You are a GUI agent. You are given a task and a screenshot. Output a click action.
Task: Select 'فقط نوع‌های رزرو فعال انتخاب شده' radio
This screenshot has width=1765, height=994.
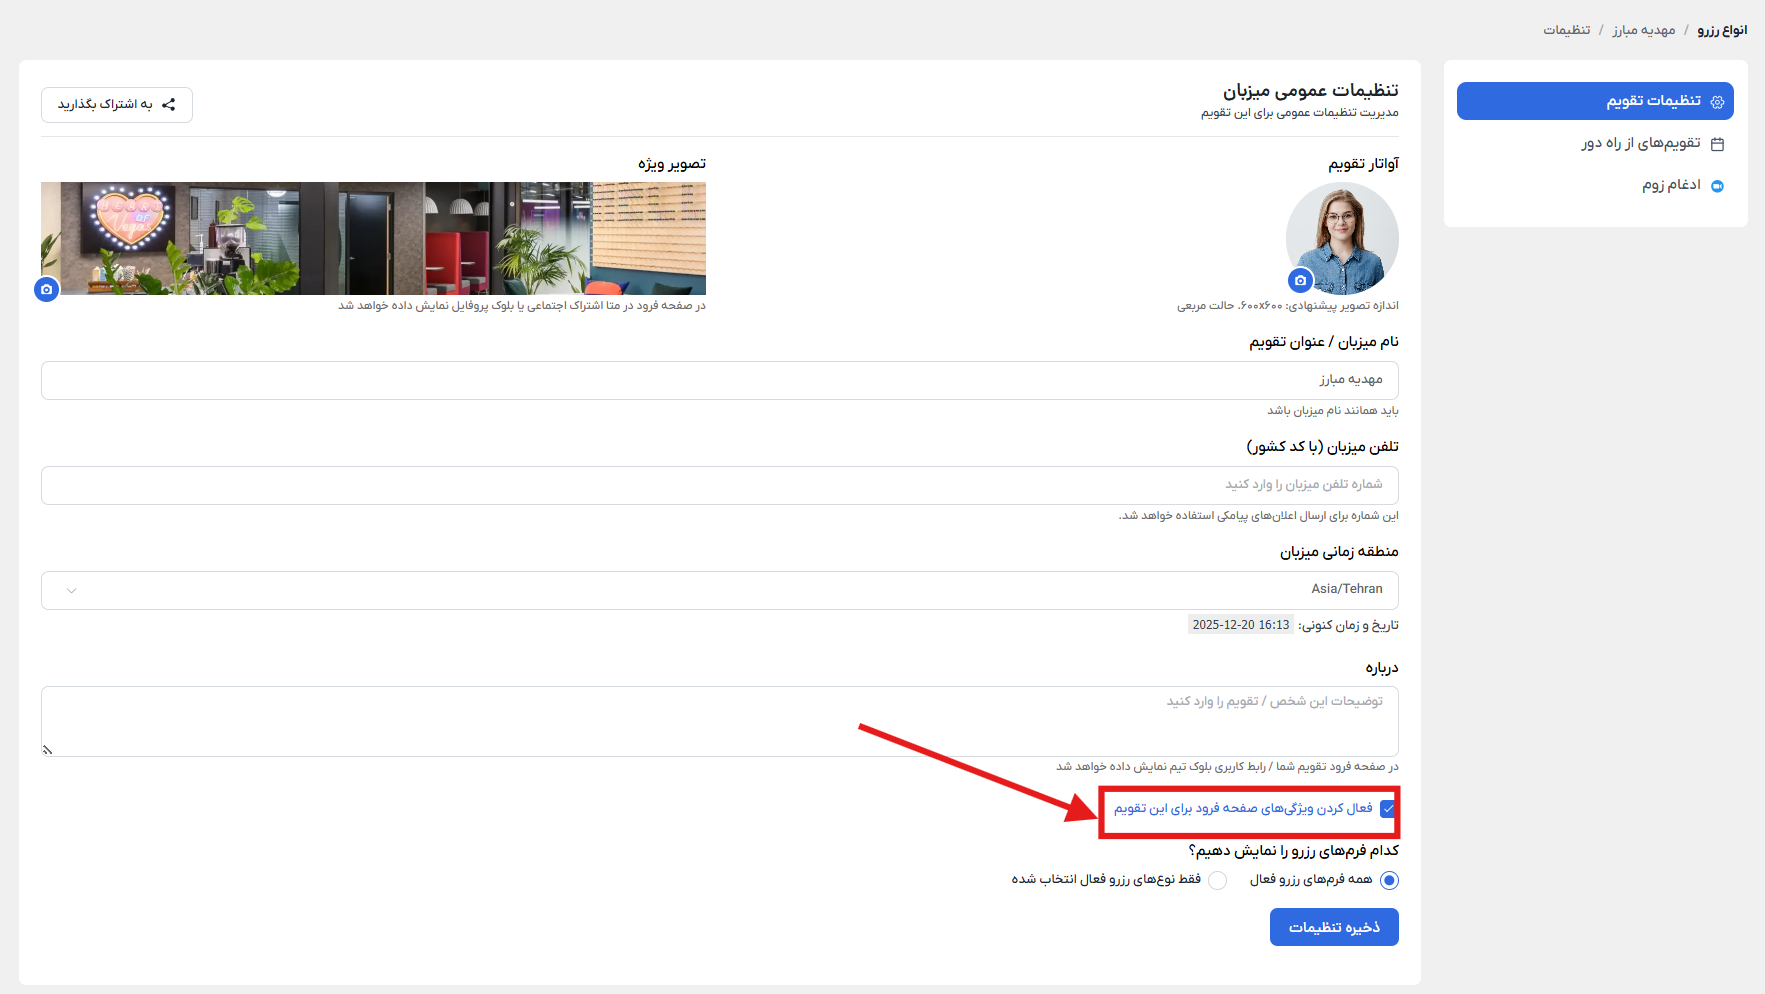1217,880
